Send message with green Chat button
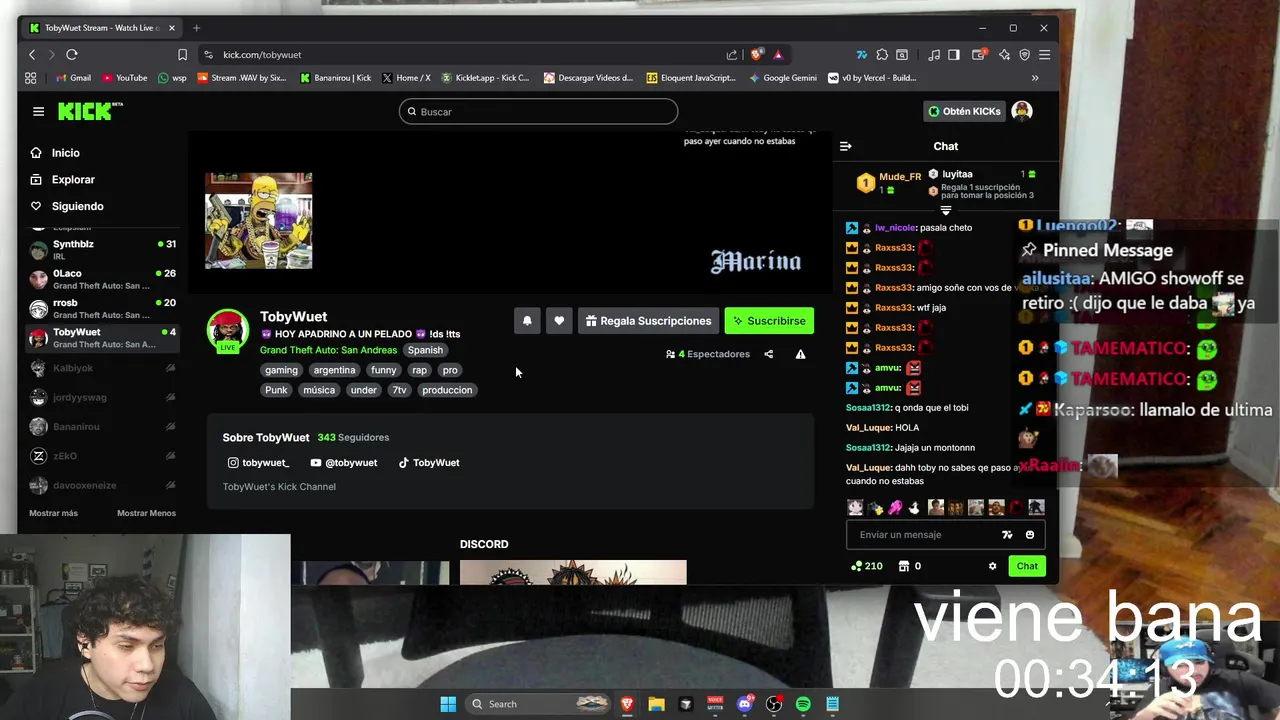The width and height of the screenshot is (1280, 720). (1027, 566)
